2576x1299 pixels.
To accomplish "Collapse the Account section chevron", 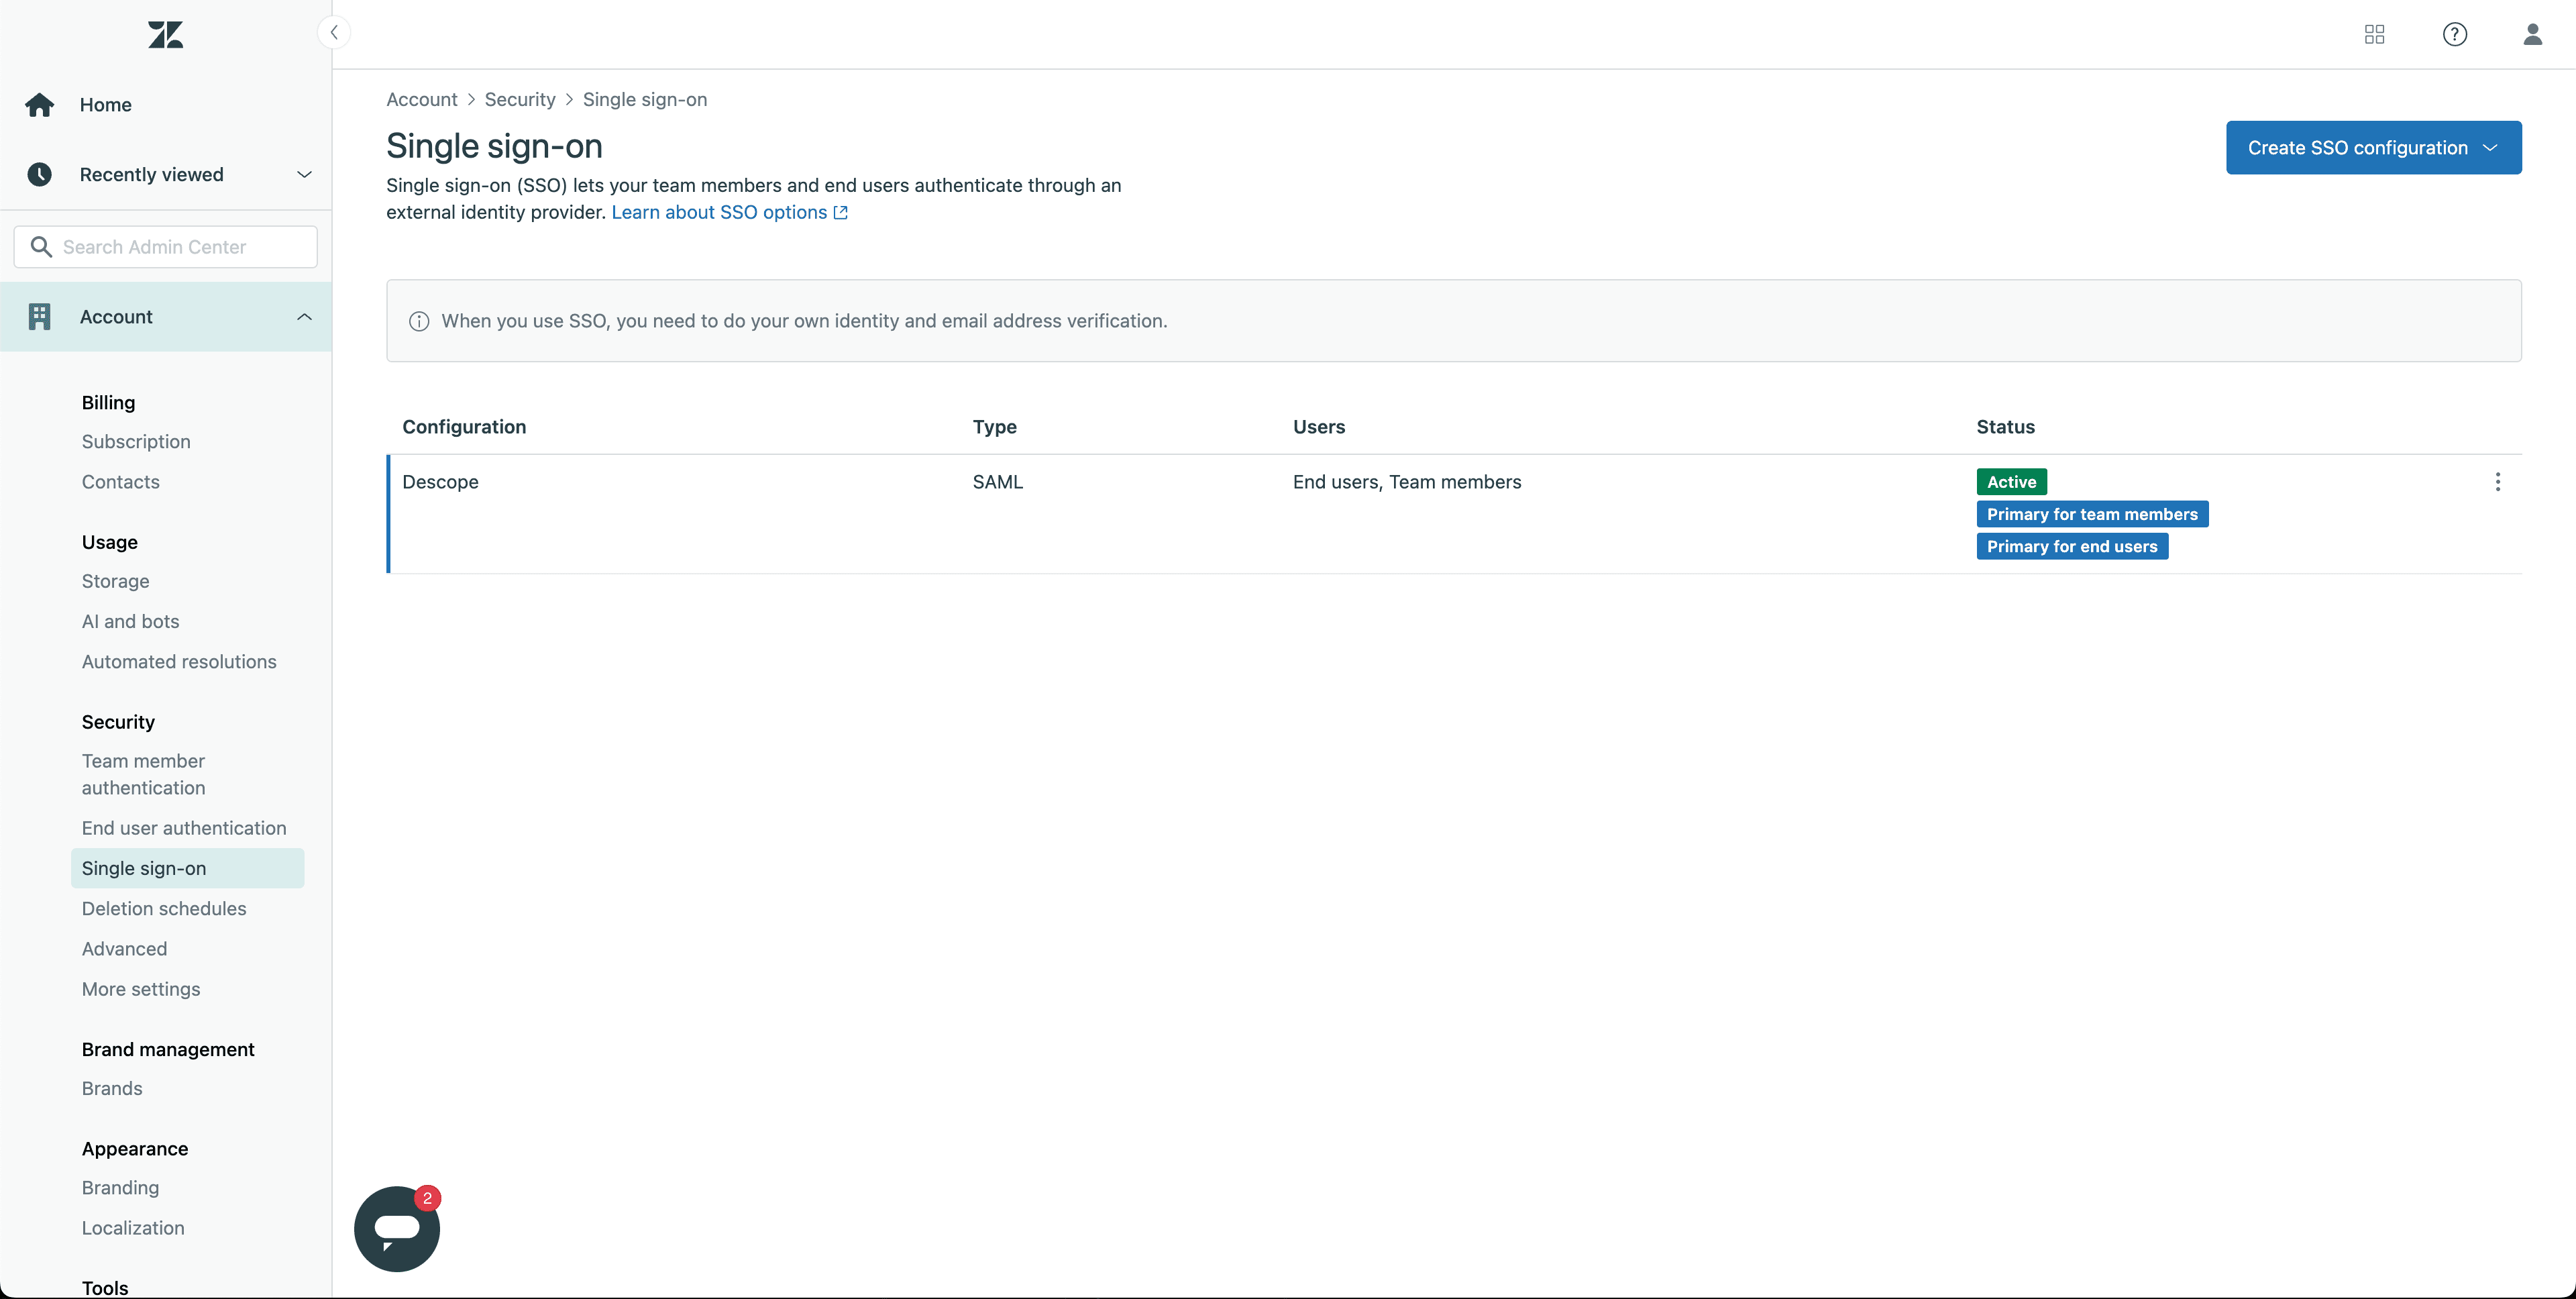I will 304,316.
